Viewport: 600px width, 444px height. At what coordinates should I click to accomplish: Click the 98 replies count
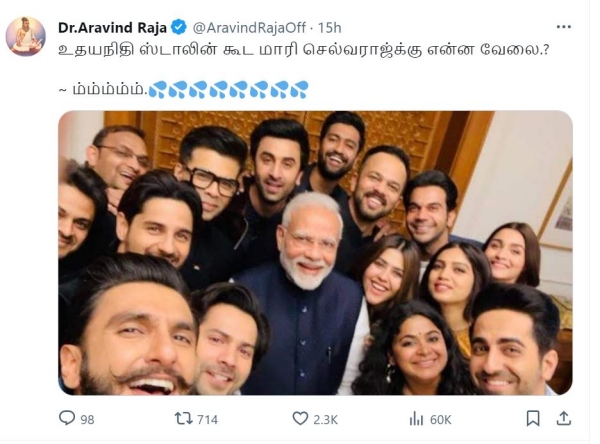pos(87,418)
